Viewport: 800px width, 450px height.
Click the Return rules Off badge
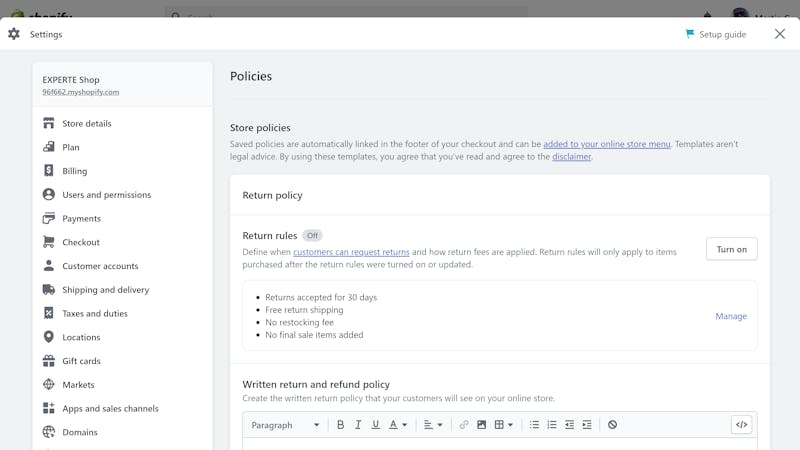(x=312, y=236)
